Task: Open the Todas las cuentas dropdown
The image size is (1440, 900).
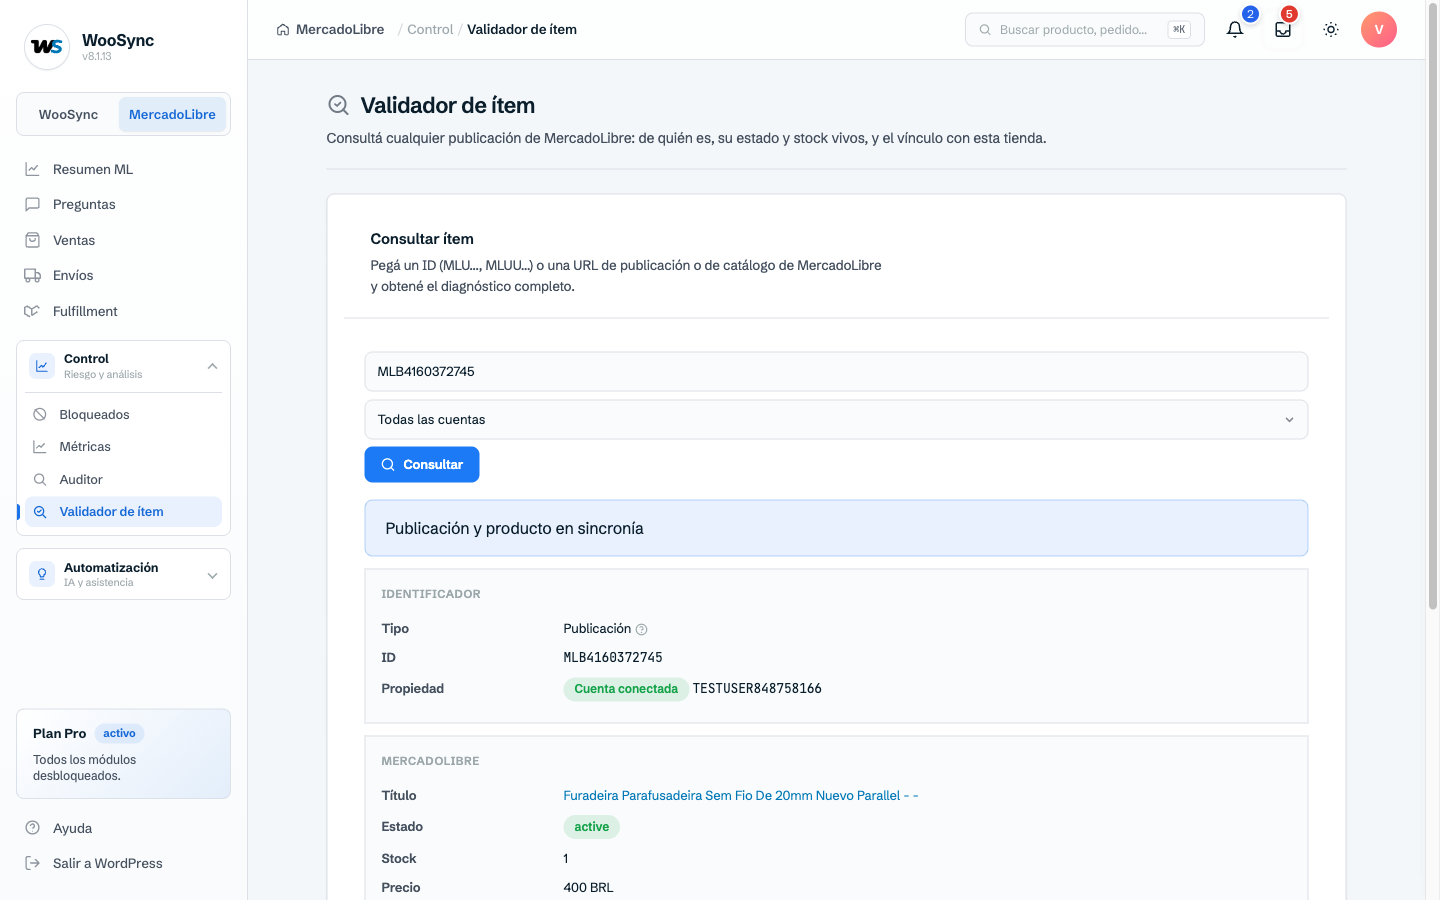Action: click(x=836, y=420)
